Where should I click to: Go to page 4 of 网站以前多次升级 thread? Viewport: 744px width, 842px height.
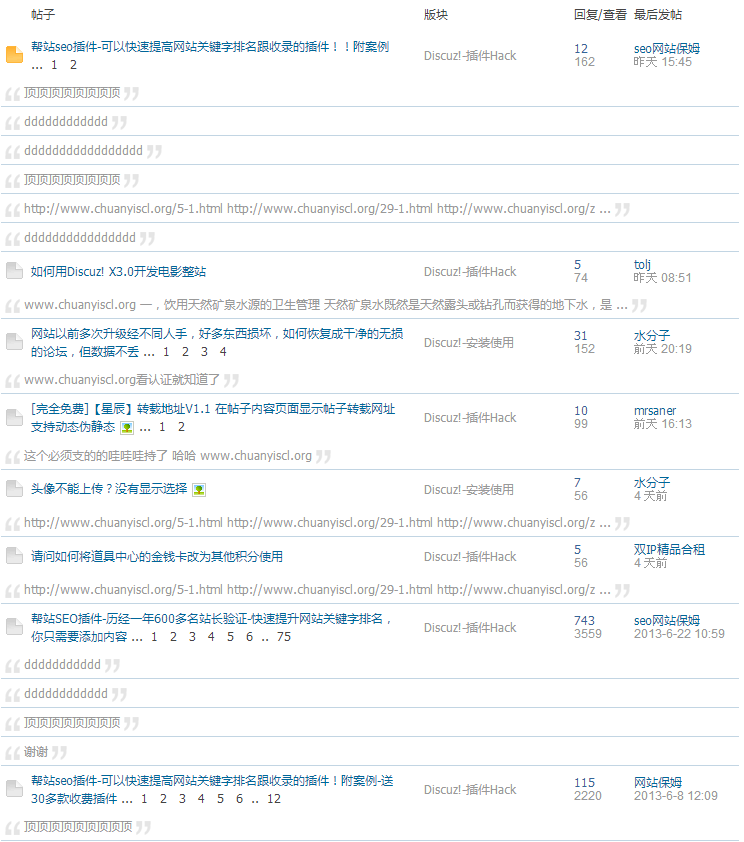point(223,352)
